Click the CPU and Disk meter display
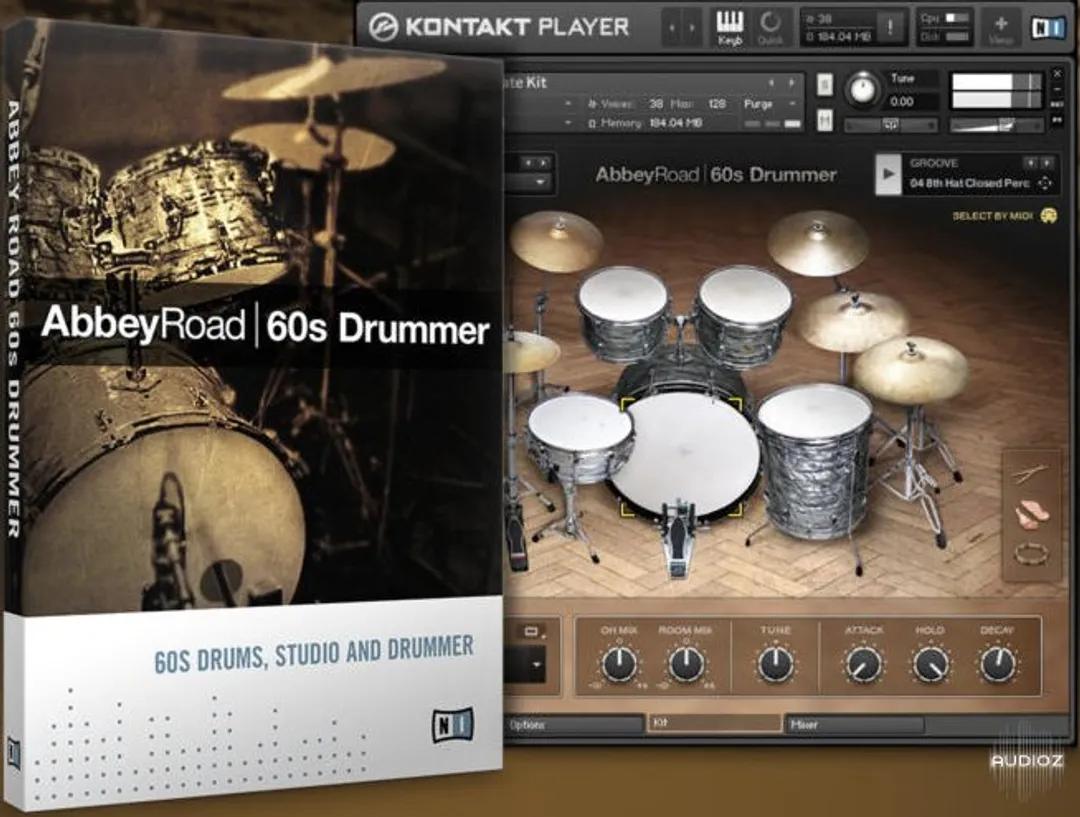1080x817 pixels. point(946,28)
